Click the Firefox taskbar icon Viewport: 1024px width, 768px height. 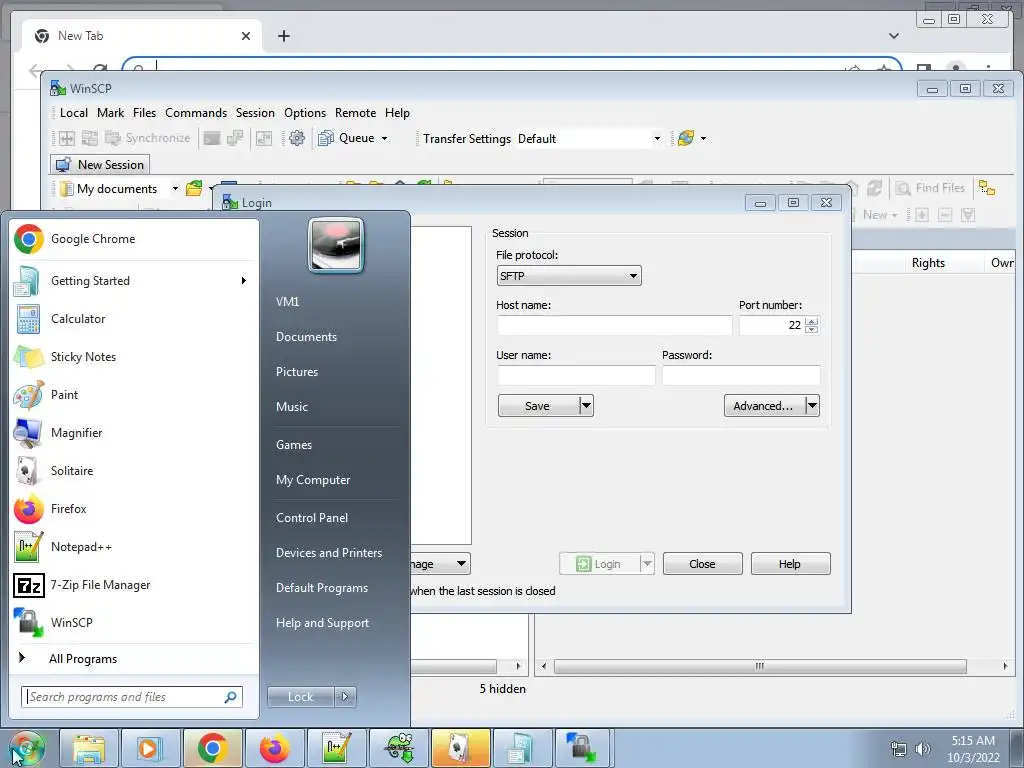point(274,748)
